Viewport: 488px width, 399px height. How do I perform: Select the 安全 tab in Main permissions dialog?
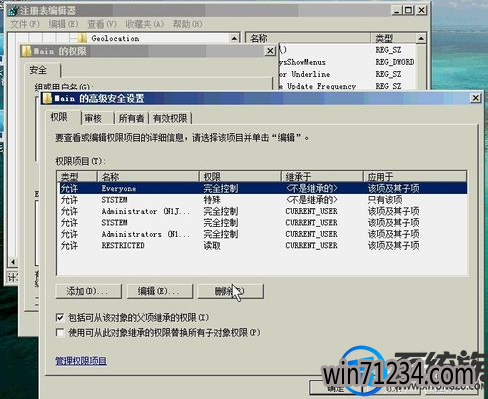coord(43,70)
